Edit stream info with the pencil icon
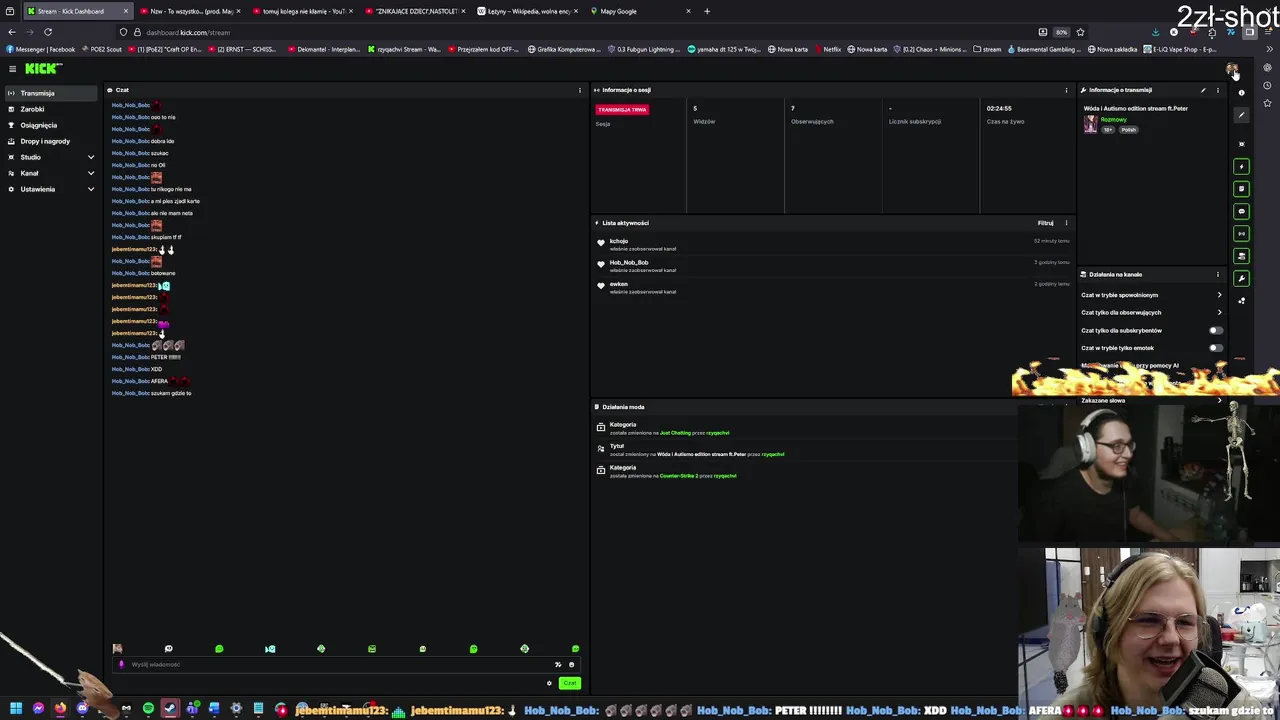Viewport: 1280px width, 720px height. (x=1203, y=90)
